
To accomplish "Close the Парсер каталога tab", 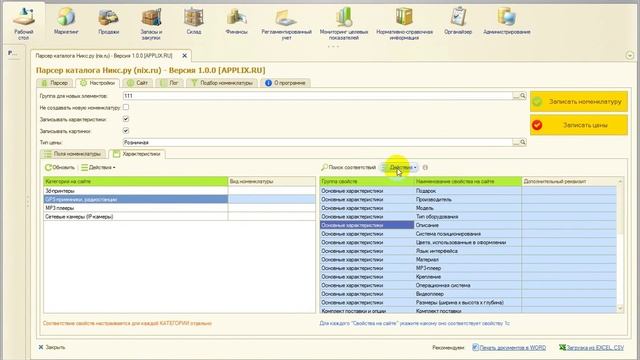I will (184, 56).
